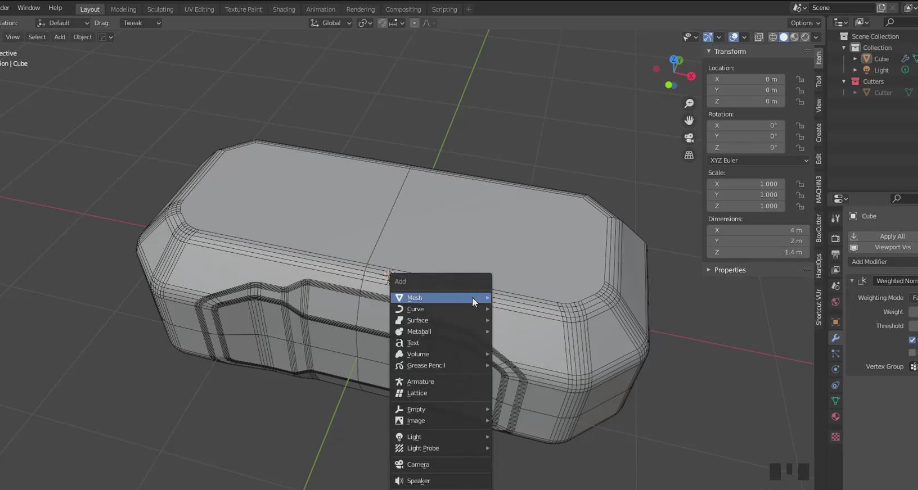Open the Global transform orientation dropdown
The width and height of the screenshot is (918, 490).
point(330,23)
